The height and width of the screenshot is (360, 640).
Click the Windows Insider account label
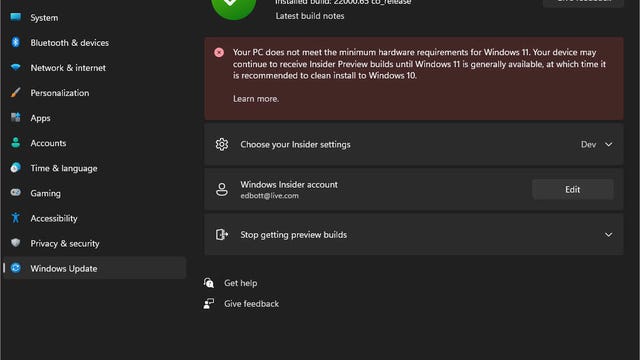coord(289,184)
